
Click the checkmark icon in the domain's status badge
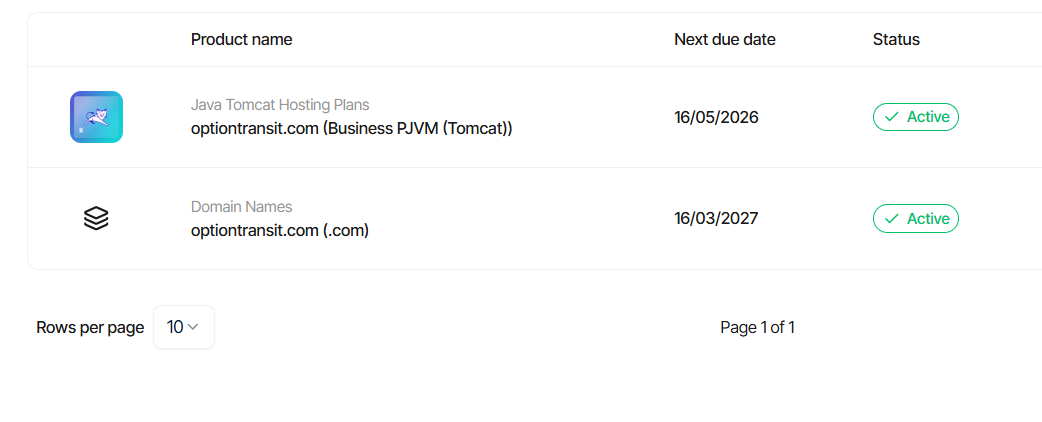pyautogui.click(x=891, y=218)
